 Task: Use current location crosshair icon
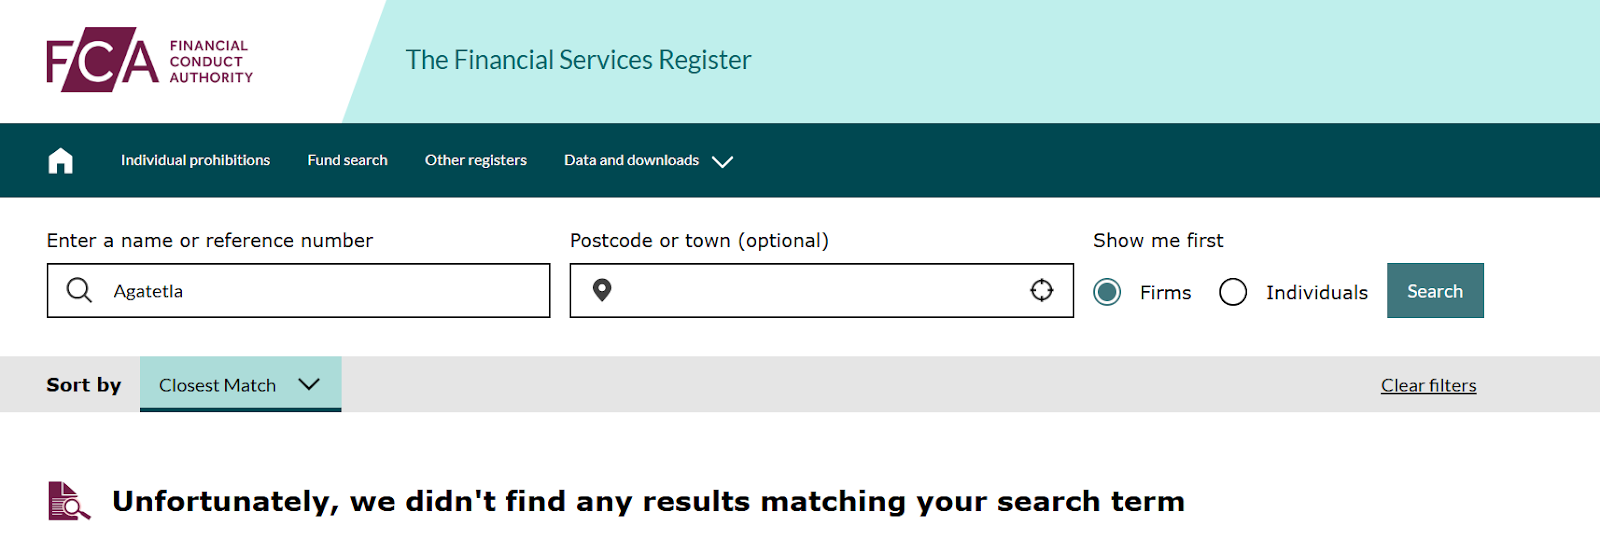1042,290
